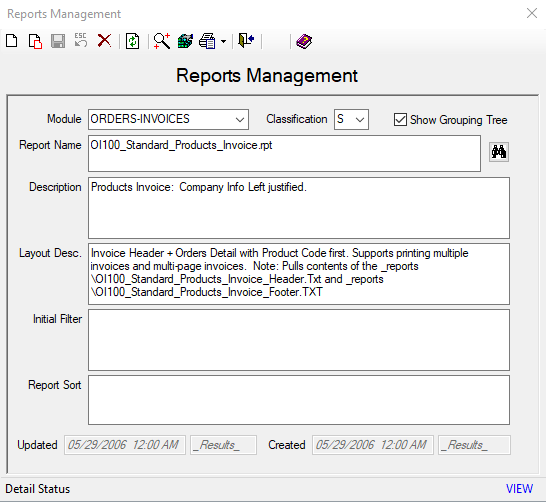Open help with the purple book icon
Screen dimensions: 546x502
pyautogui.click(x=304, y=41)
